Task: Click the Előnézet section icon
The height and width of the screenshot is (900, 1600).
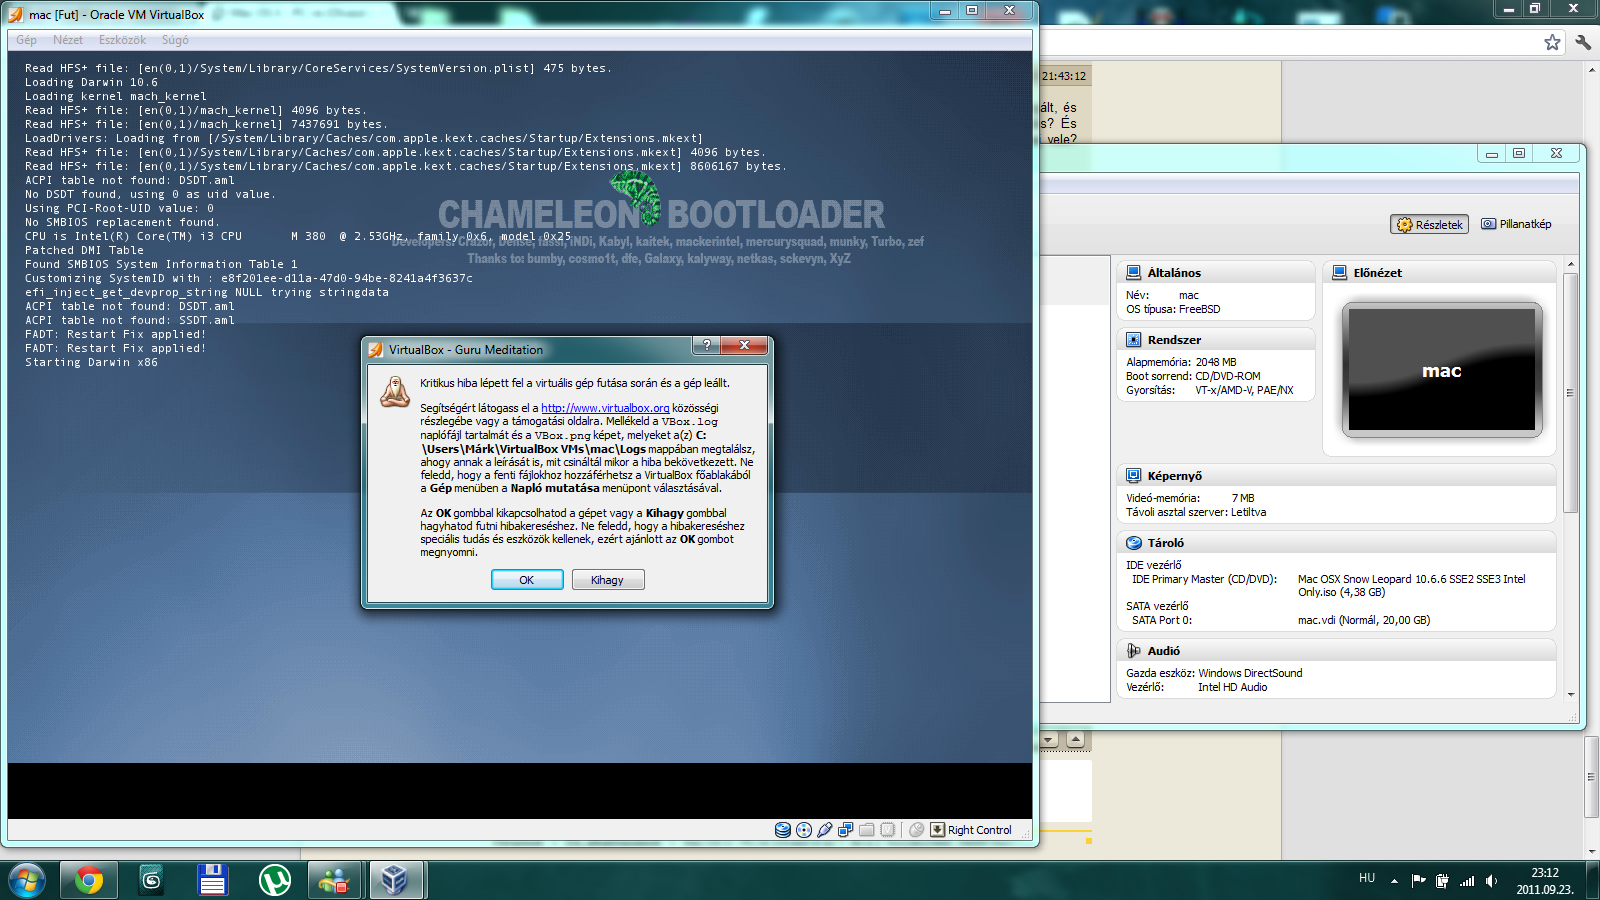Action: click(x=1340, y=272)
